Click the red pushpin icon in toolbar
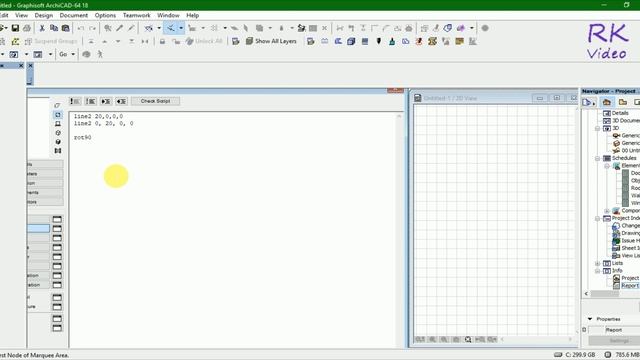This screenshot has height=360, width=640. tap(419, 41)
